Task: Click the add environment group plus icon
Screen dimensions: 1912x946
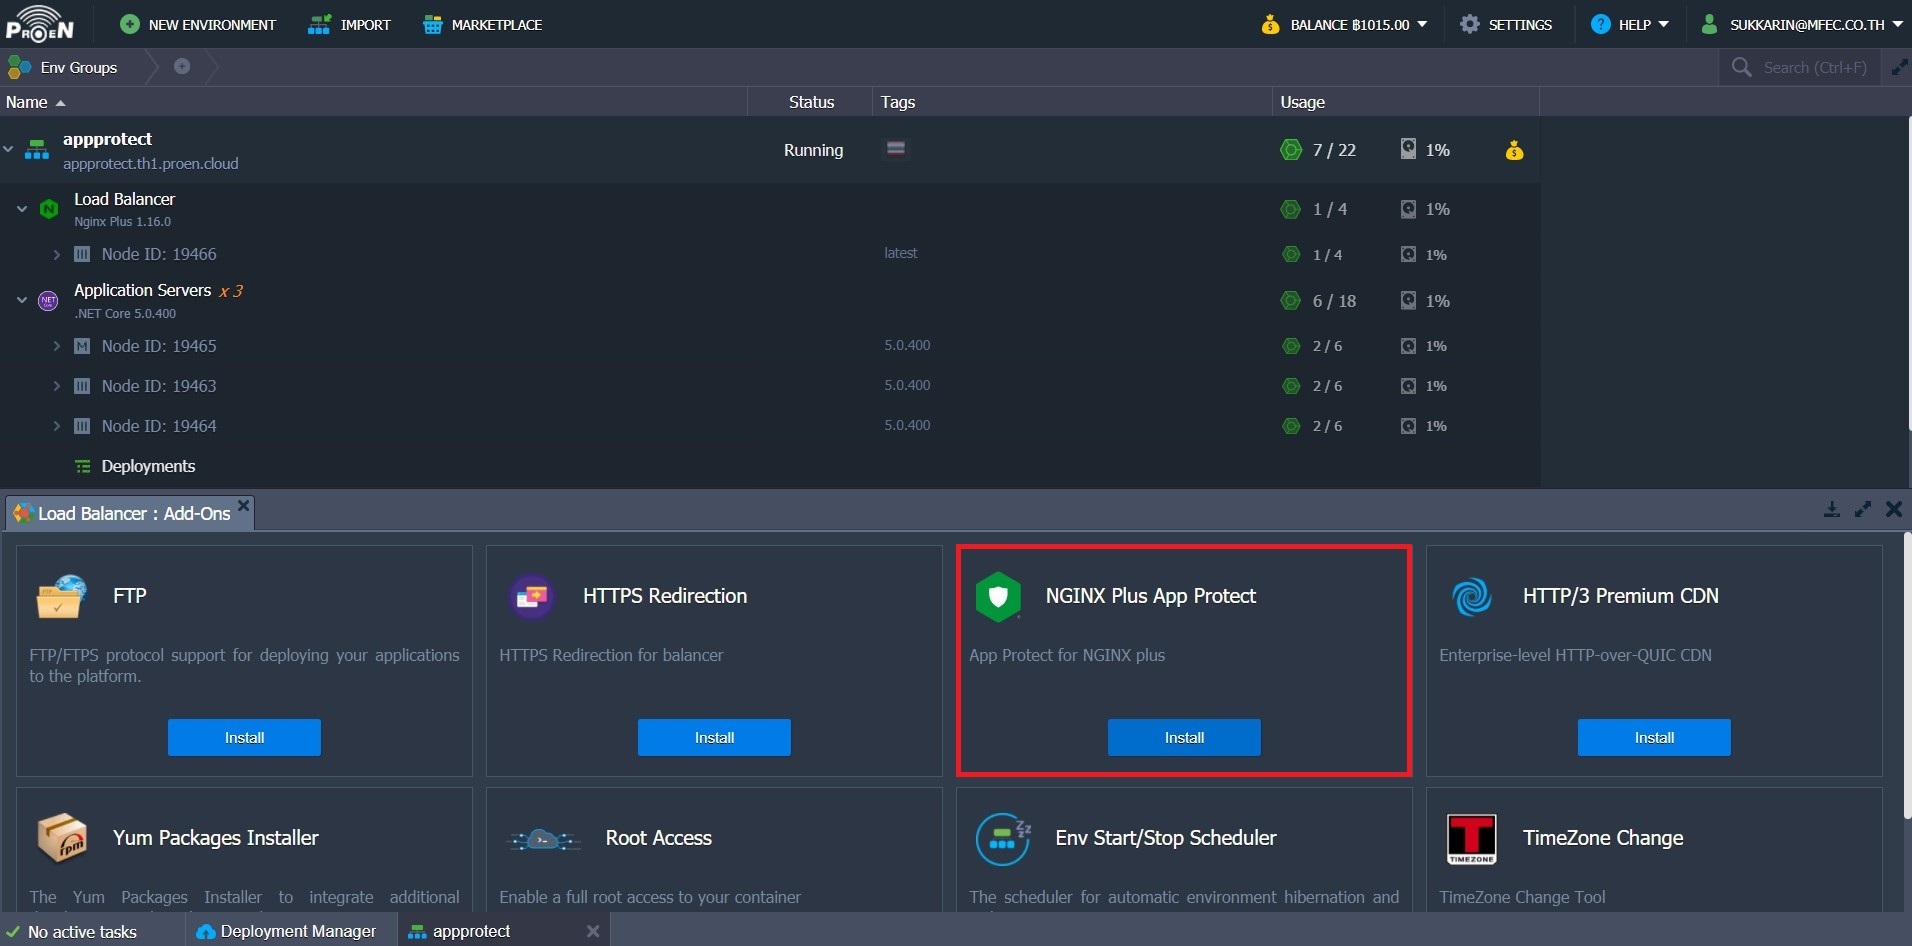Action: click(x=182, y=67)
